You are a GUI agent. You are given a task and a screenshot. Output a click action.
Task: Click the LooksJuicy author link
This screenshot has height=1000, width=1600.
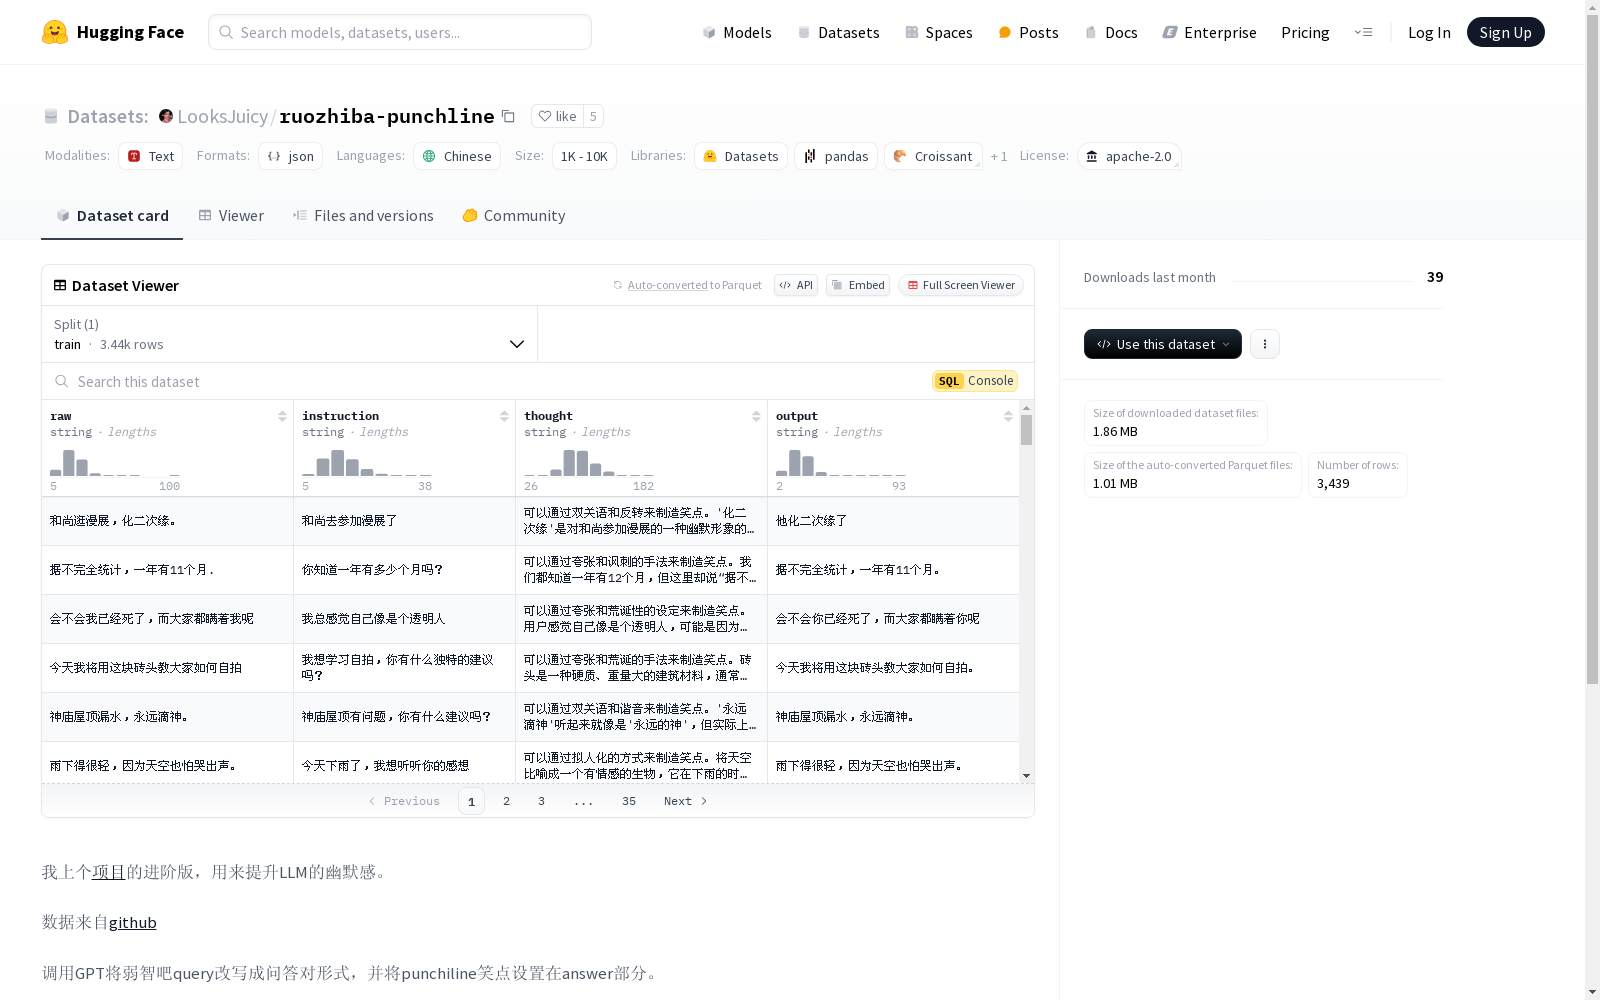(x=222, y=116)
